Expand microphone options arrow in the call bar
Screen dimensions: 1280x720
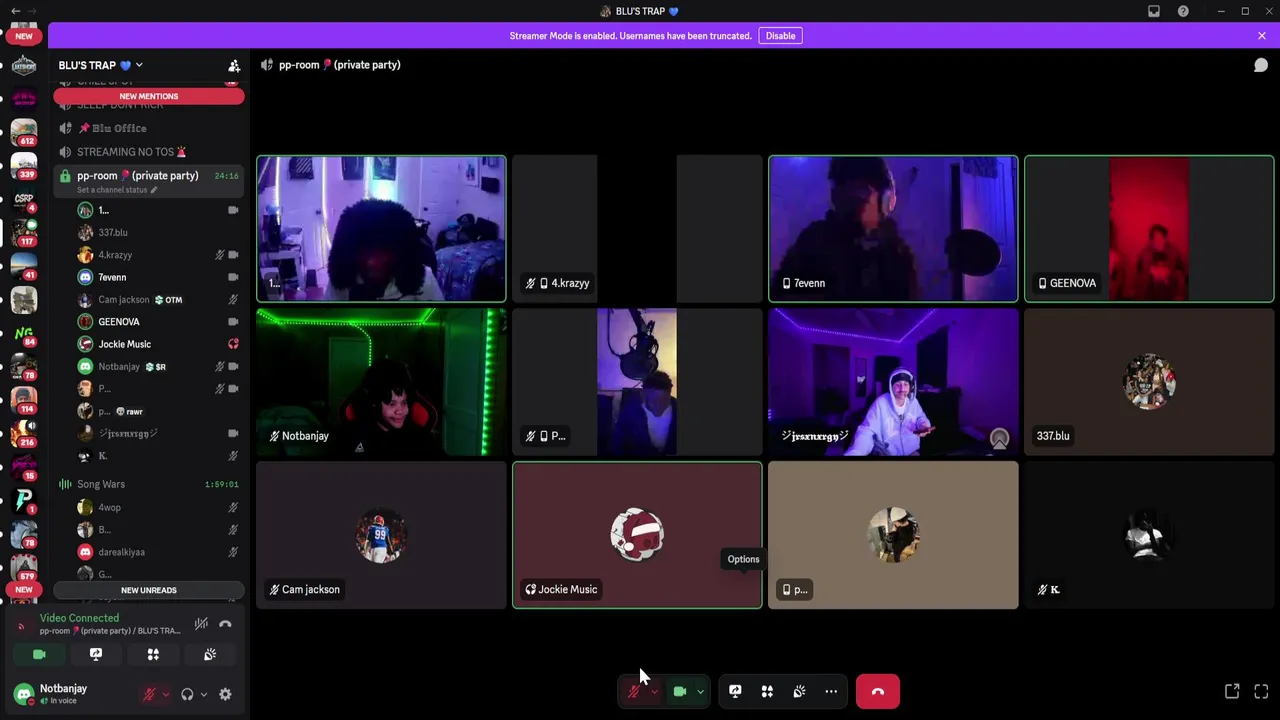pos(654,691)
